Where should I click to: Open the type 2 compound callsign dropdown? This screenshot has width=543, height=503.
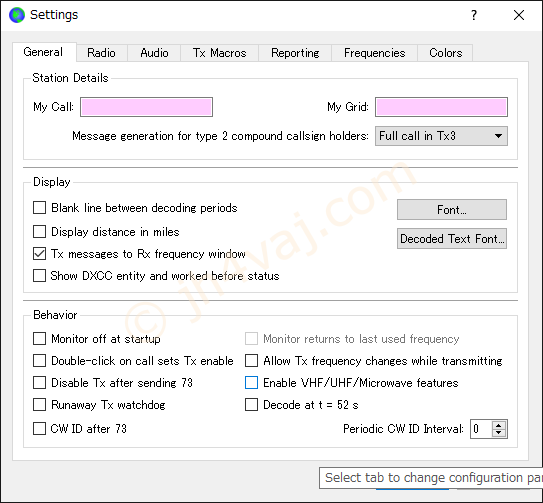click(441, 136)
